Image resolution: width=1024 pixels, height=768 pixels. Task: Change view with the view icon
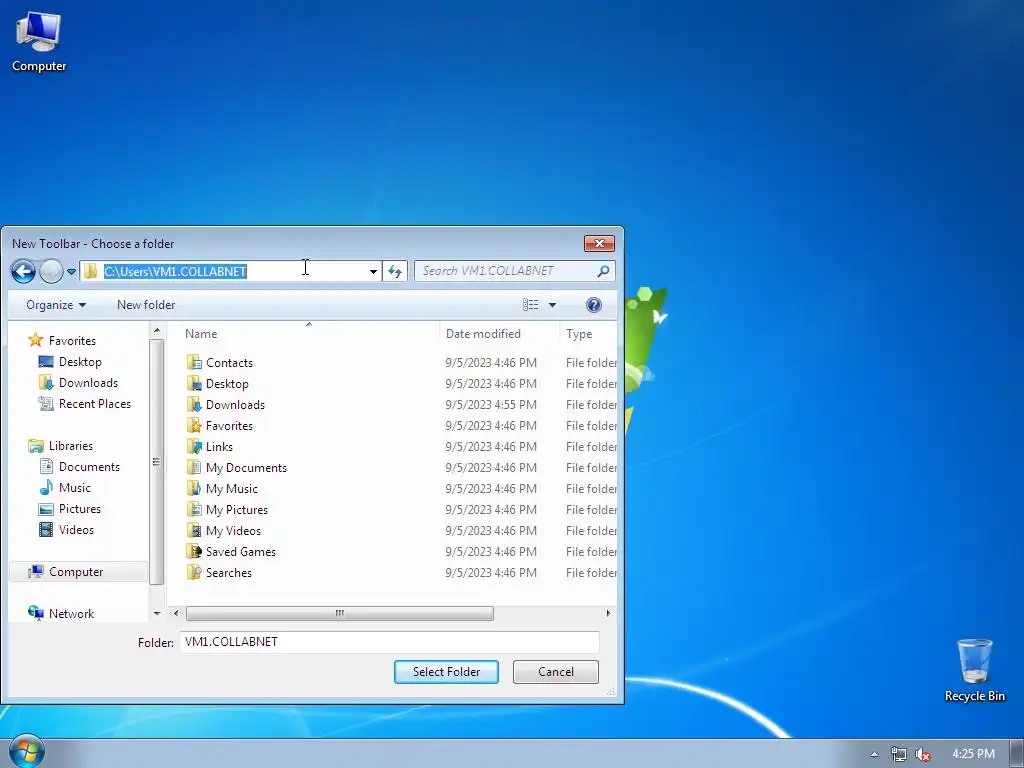[x=530, y=305]
